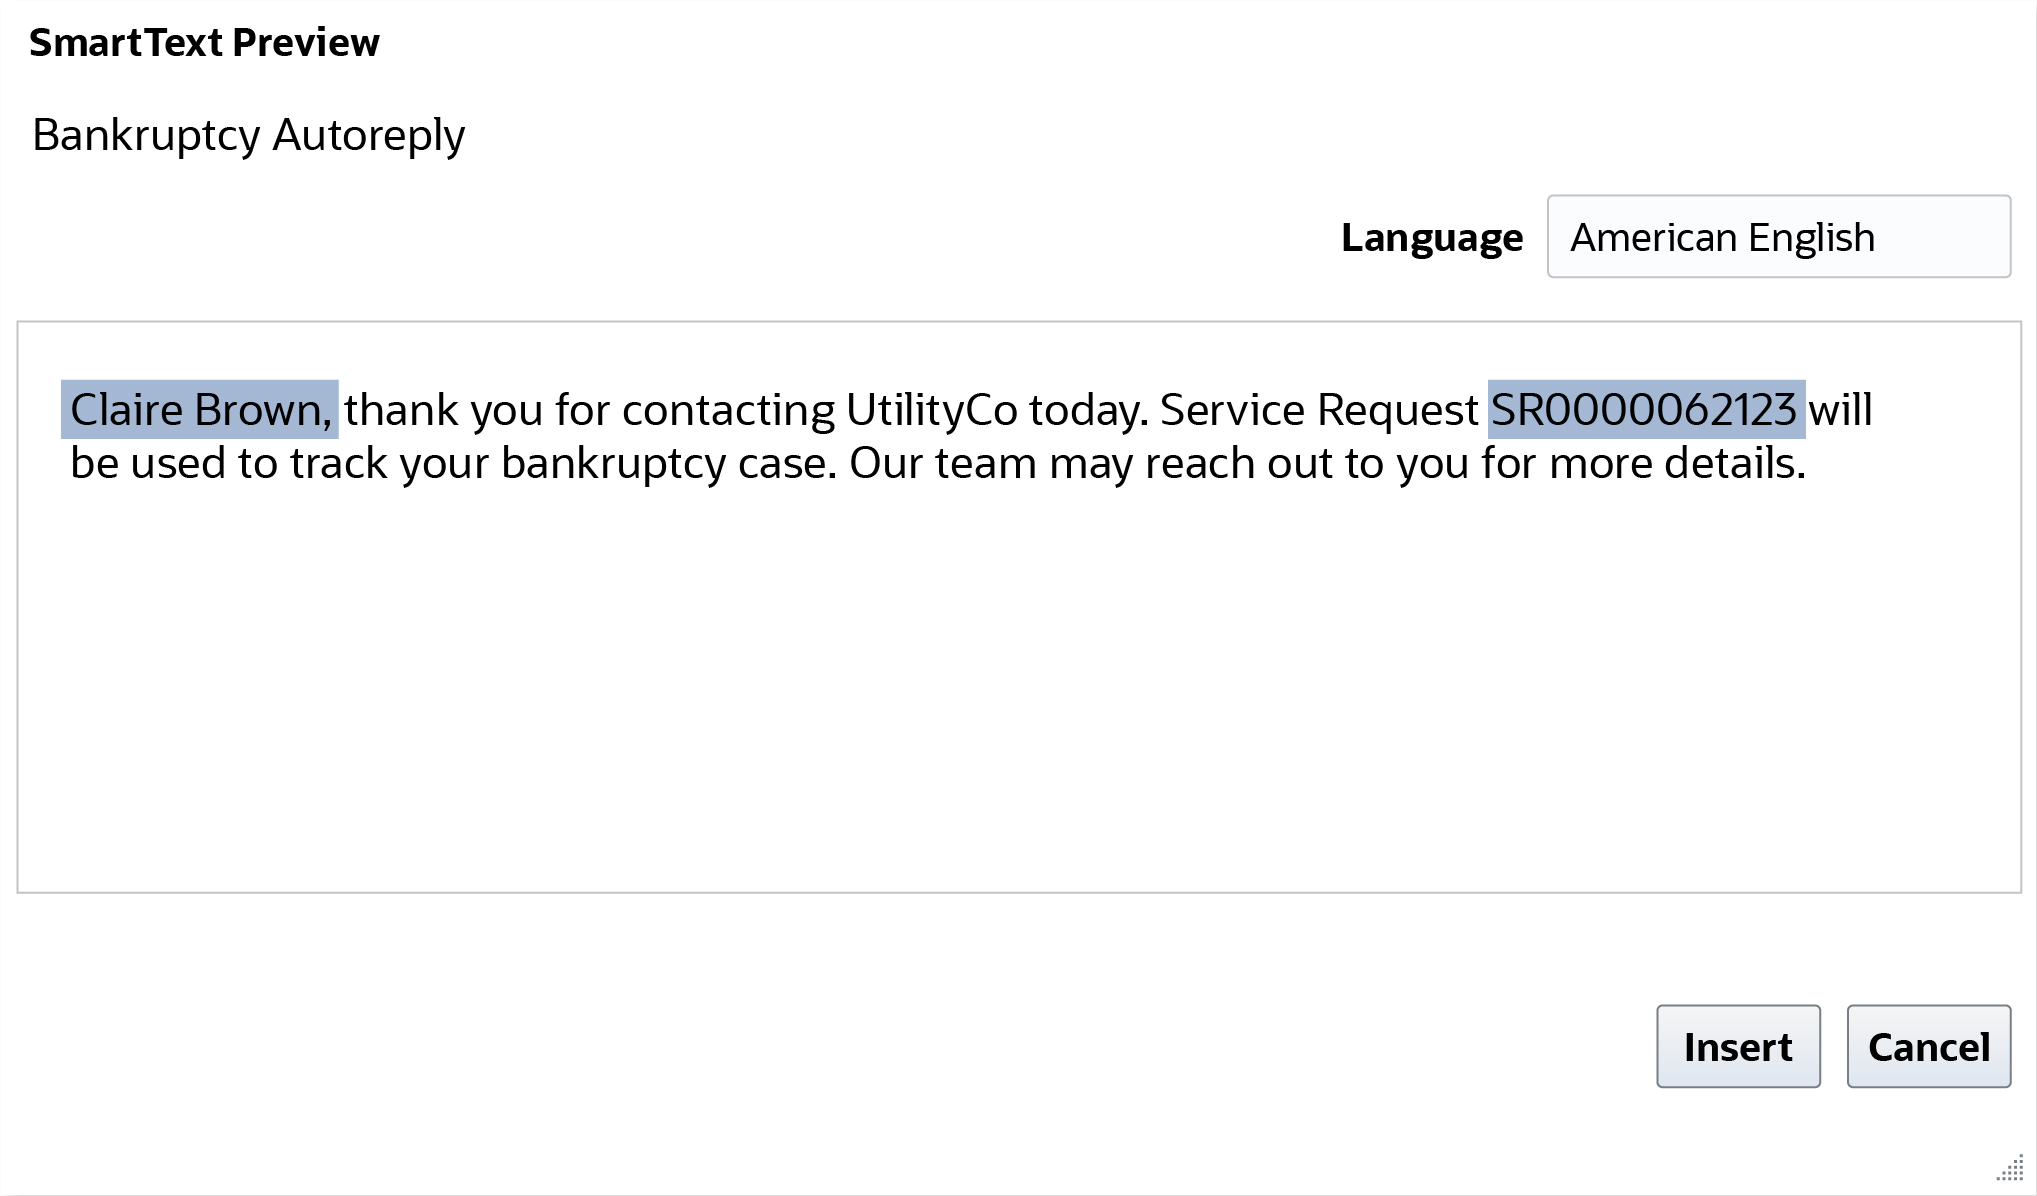Viewport: 2037px width, 1196px height.
Task: Click the SmartText Preview title
Action: (x=204, y=43)
